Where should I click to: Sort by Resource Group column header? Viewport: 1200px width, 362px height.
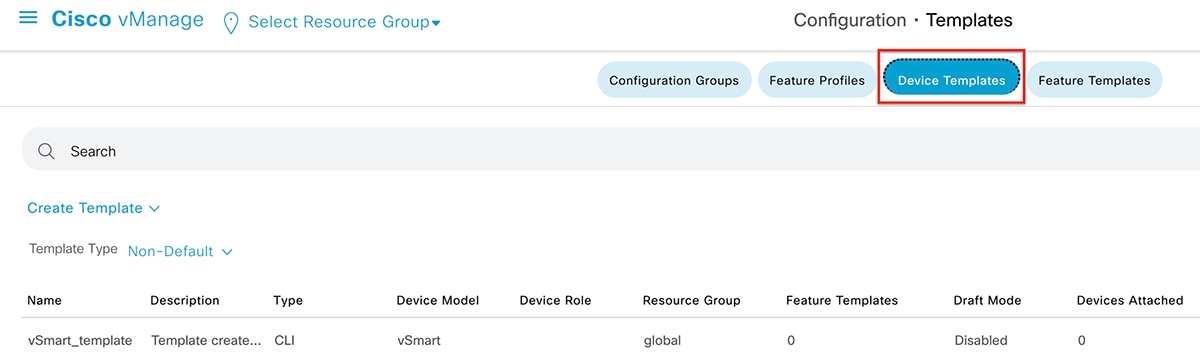[x=691, y=300]
